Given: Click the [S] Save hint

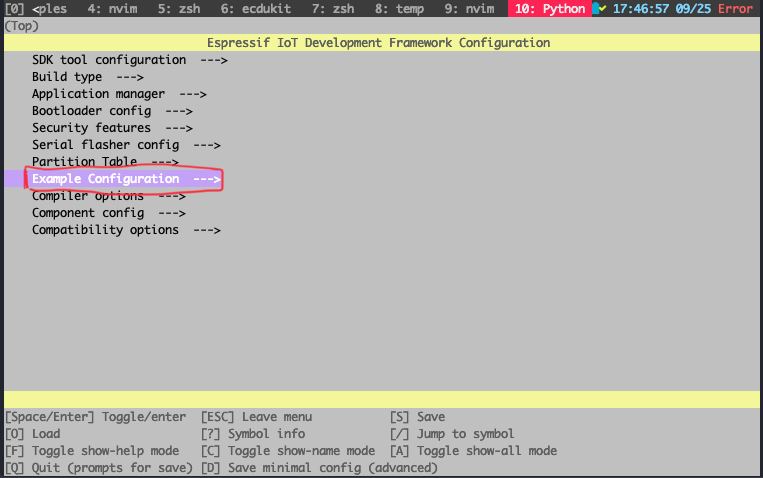Looking at the screenshot, I should coord(418,417).
